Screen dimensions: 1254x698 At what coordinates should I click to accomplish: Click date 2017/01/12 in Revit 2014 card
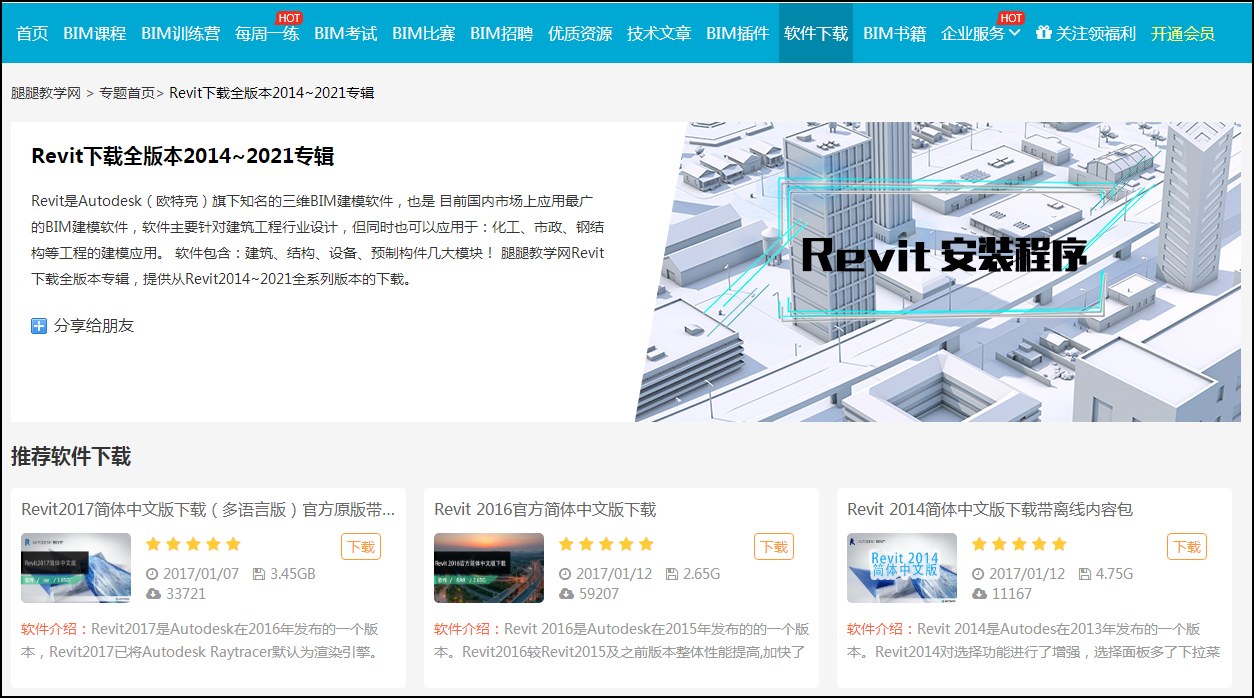pos(1027,574)
